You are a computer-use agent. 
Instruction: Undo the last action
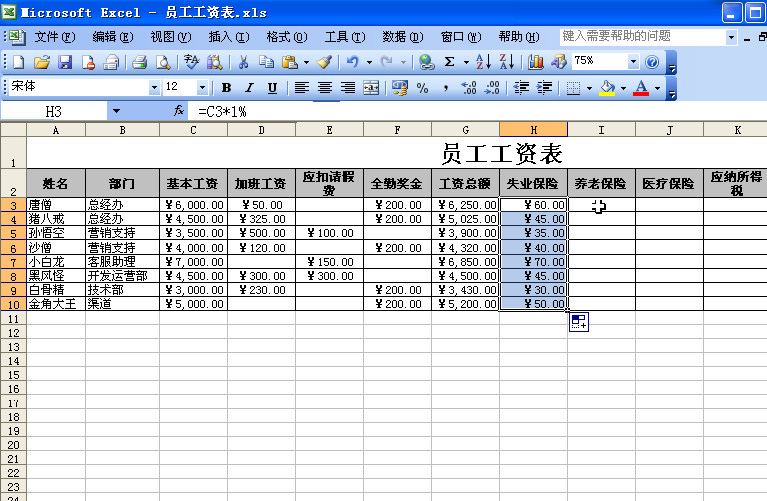pos(353,62)
